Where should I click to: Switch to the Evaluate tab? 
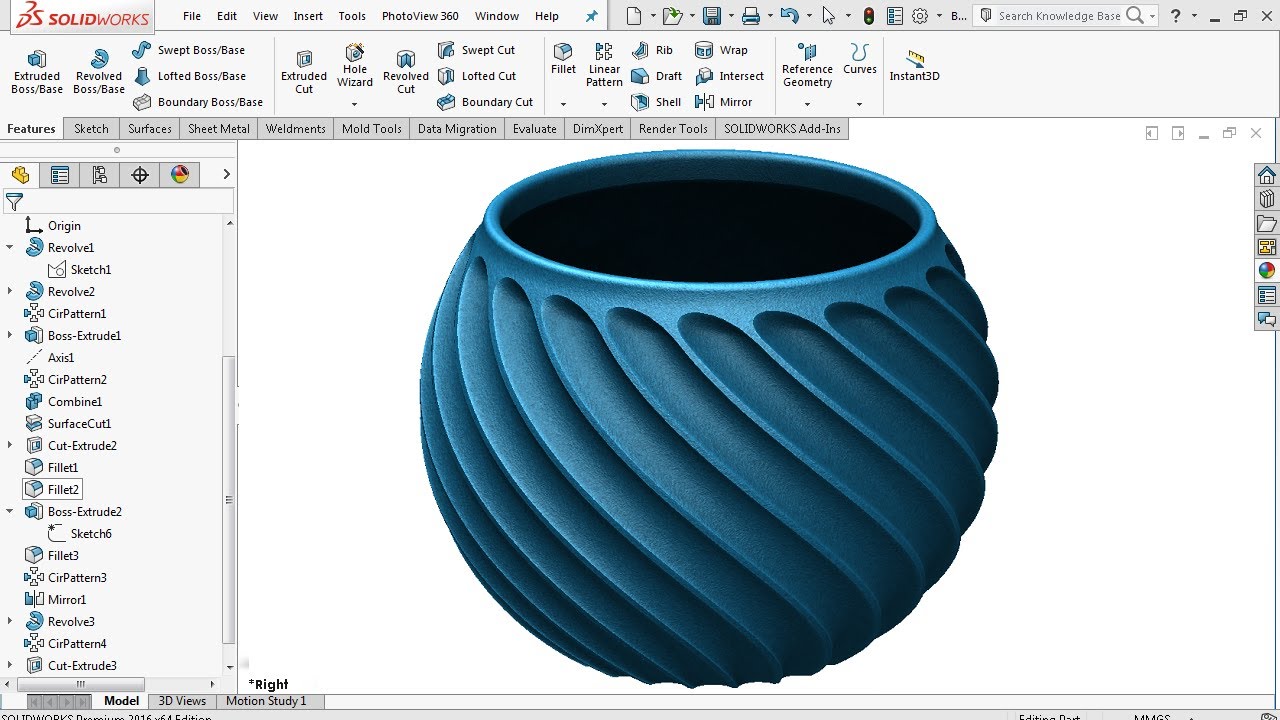click(x=535, y=129)
